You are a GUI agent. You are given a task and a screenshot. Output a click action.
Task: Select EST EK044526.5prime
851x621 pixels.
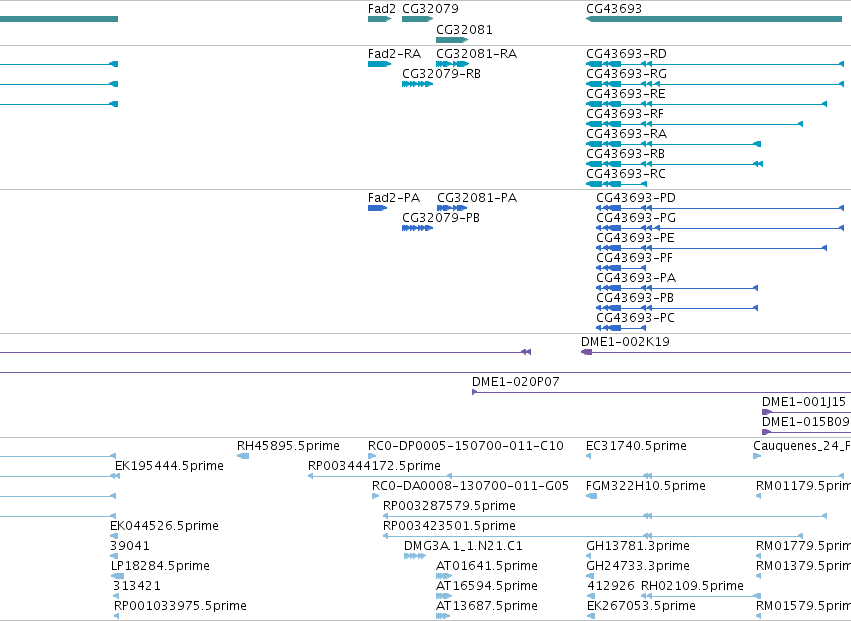(164, 527)
